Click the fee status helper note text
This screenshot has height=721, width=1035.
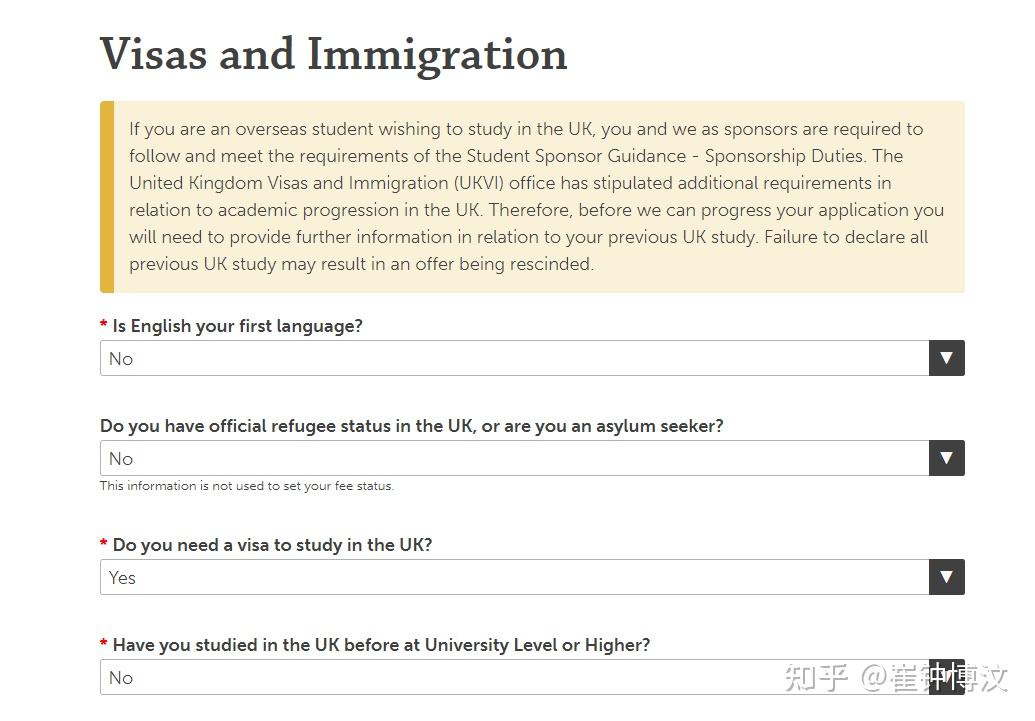(x=247, y=486)
